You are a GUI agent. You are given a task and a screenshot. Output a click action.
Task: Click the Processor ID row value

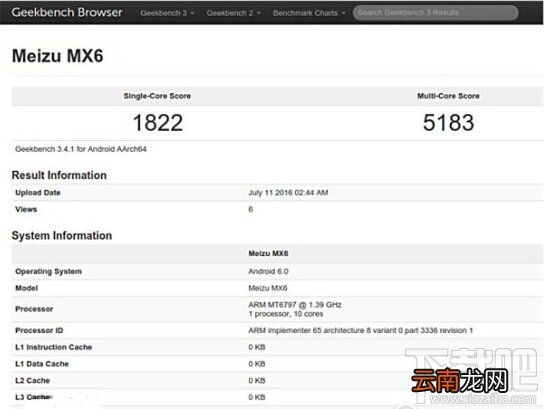(x=360, y=330)
